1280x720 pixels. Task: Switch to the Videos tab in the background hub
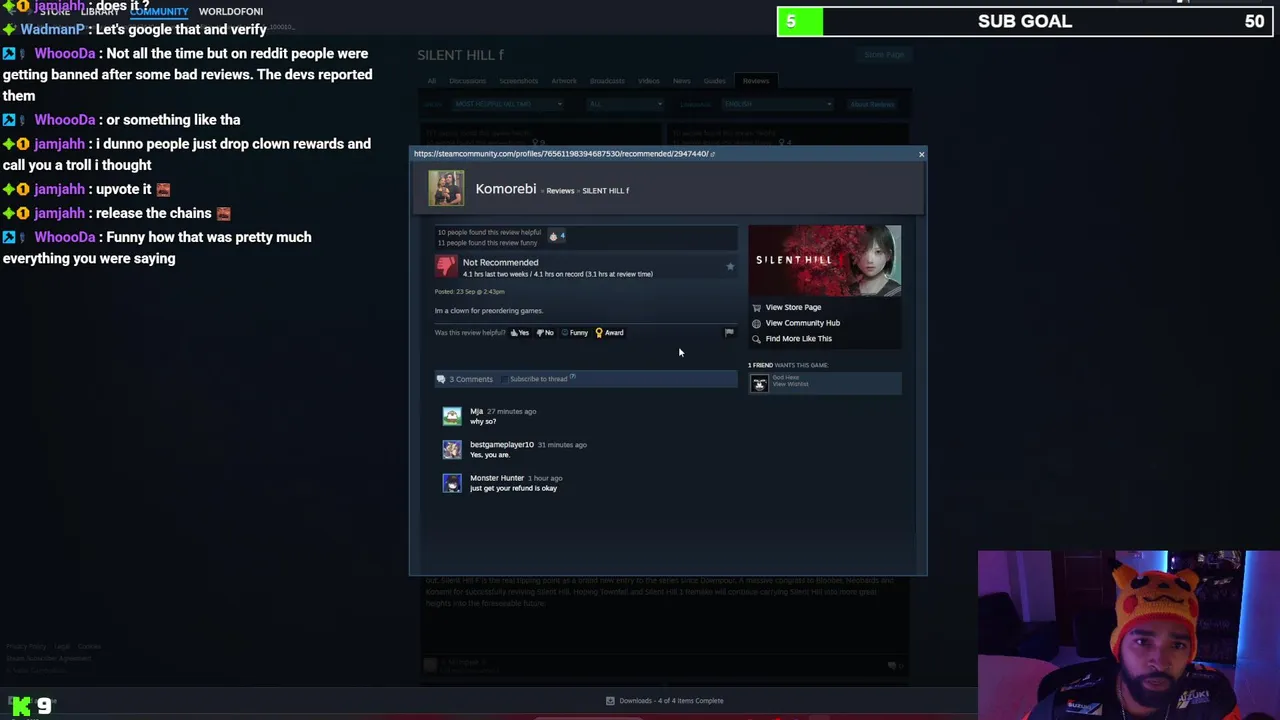coord(649,81)
